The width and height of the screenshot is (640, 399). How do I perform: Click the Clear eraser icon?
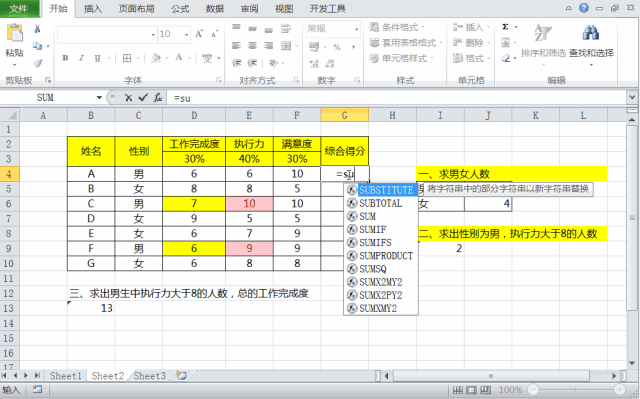tap(506, 58)
